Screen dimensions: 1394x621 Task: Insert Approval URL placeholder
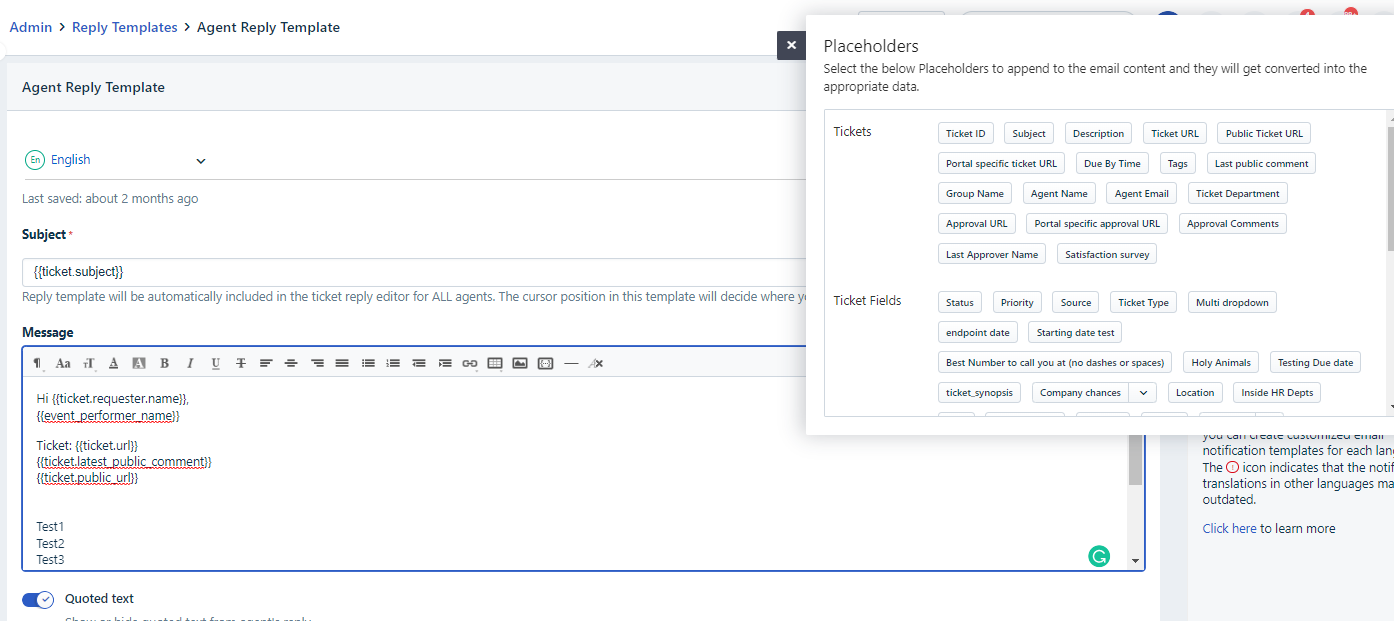(x=977, y=224)
